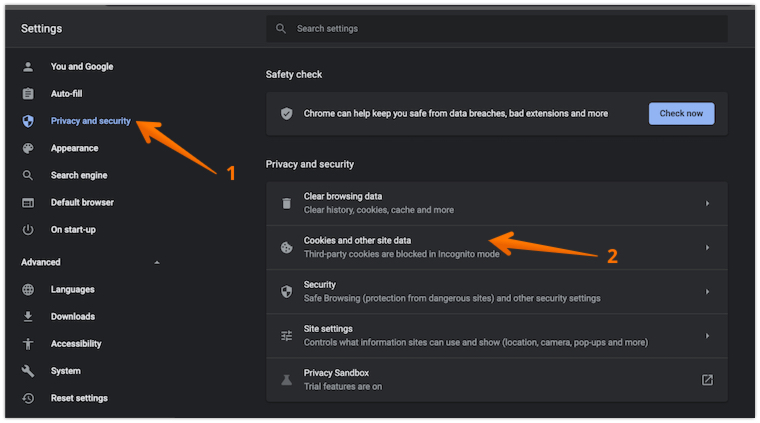Click into the Search settings field

click(x=500, y=29)
